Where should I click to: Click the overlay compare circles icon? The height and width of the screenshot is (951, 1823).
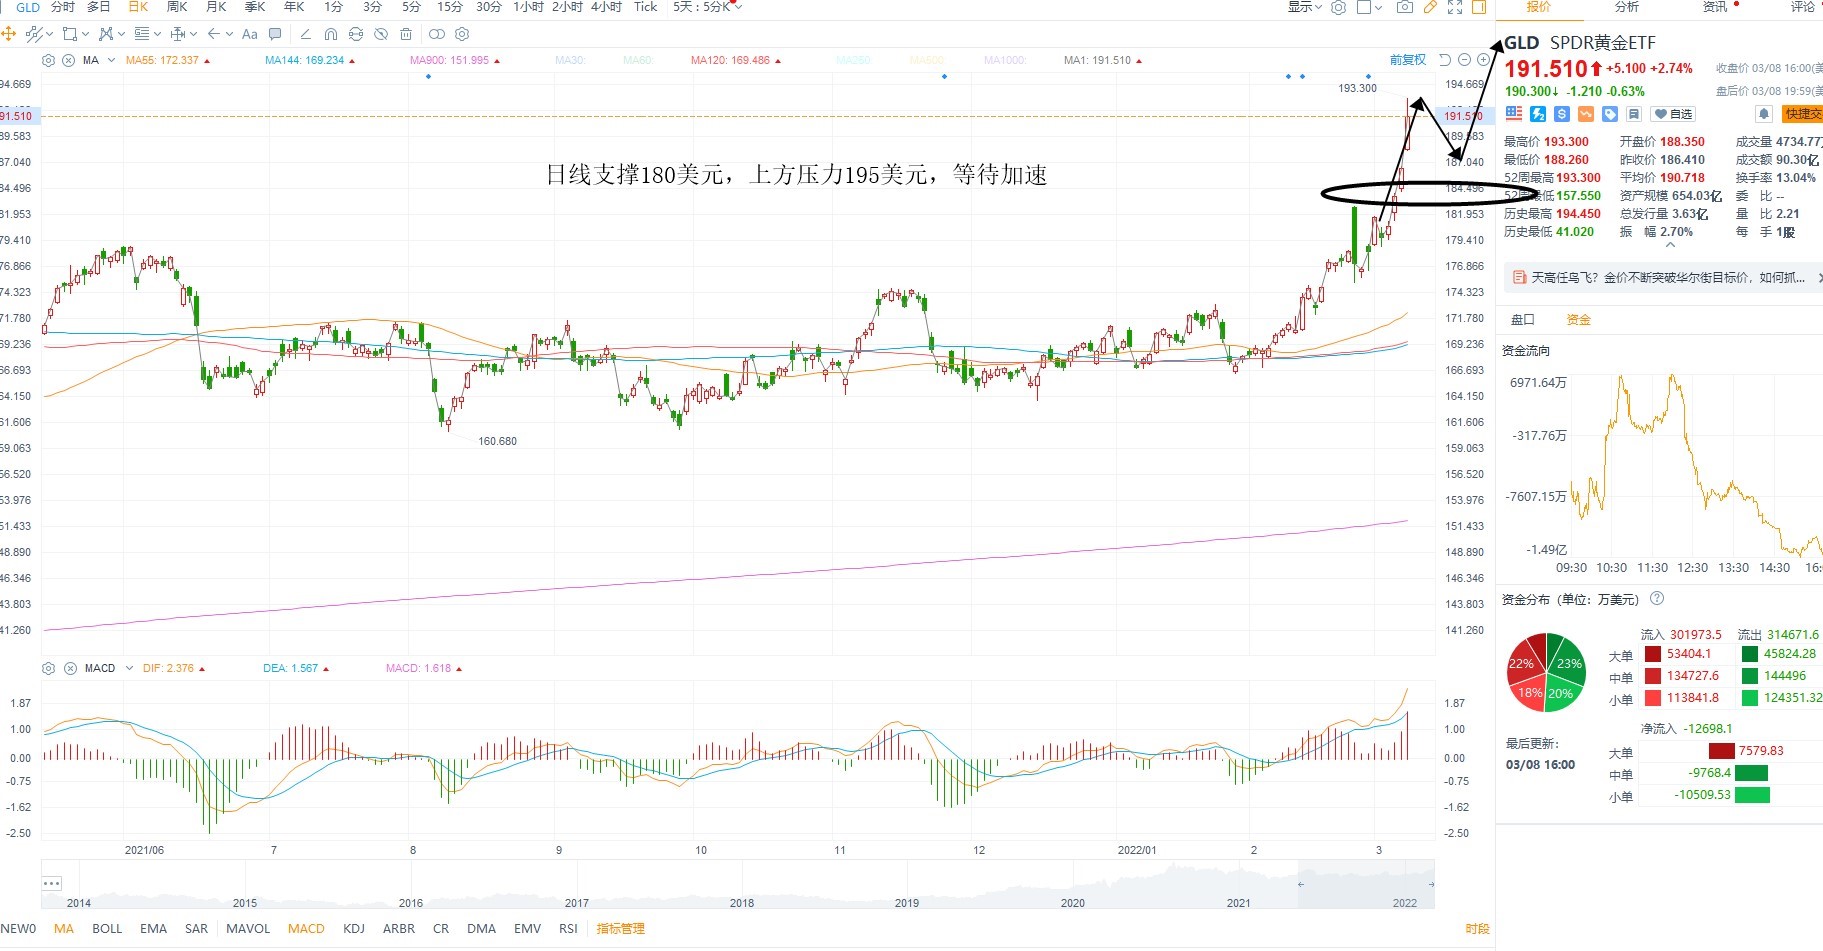point(437,34)
